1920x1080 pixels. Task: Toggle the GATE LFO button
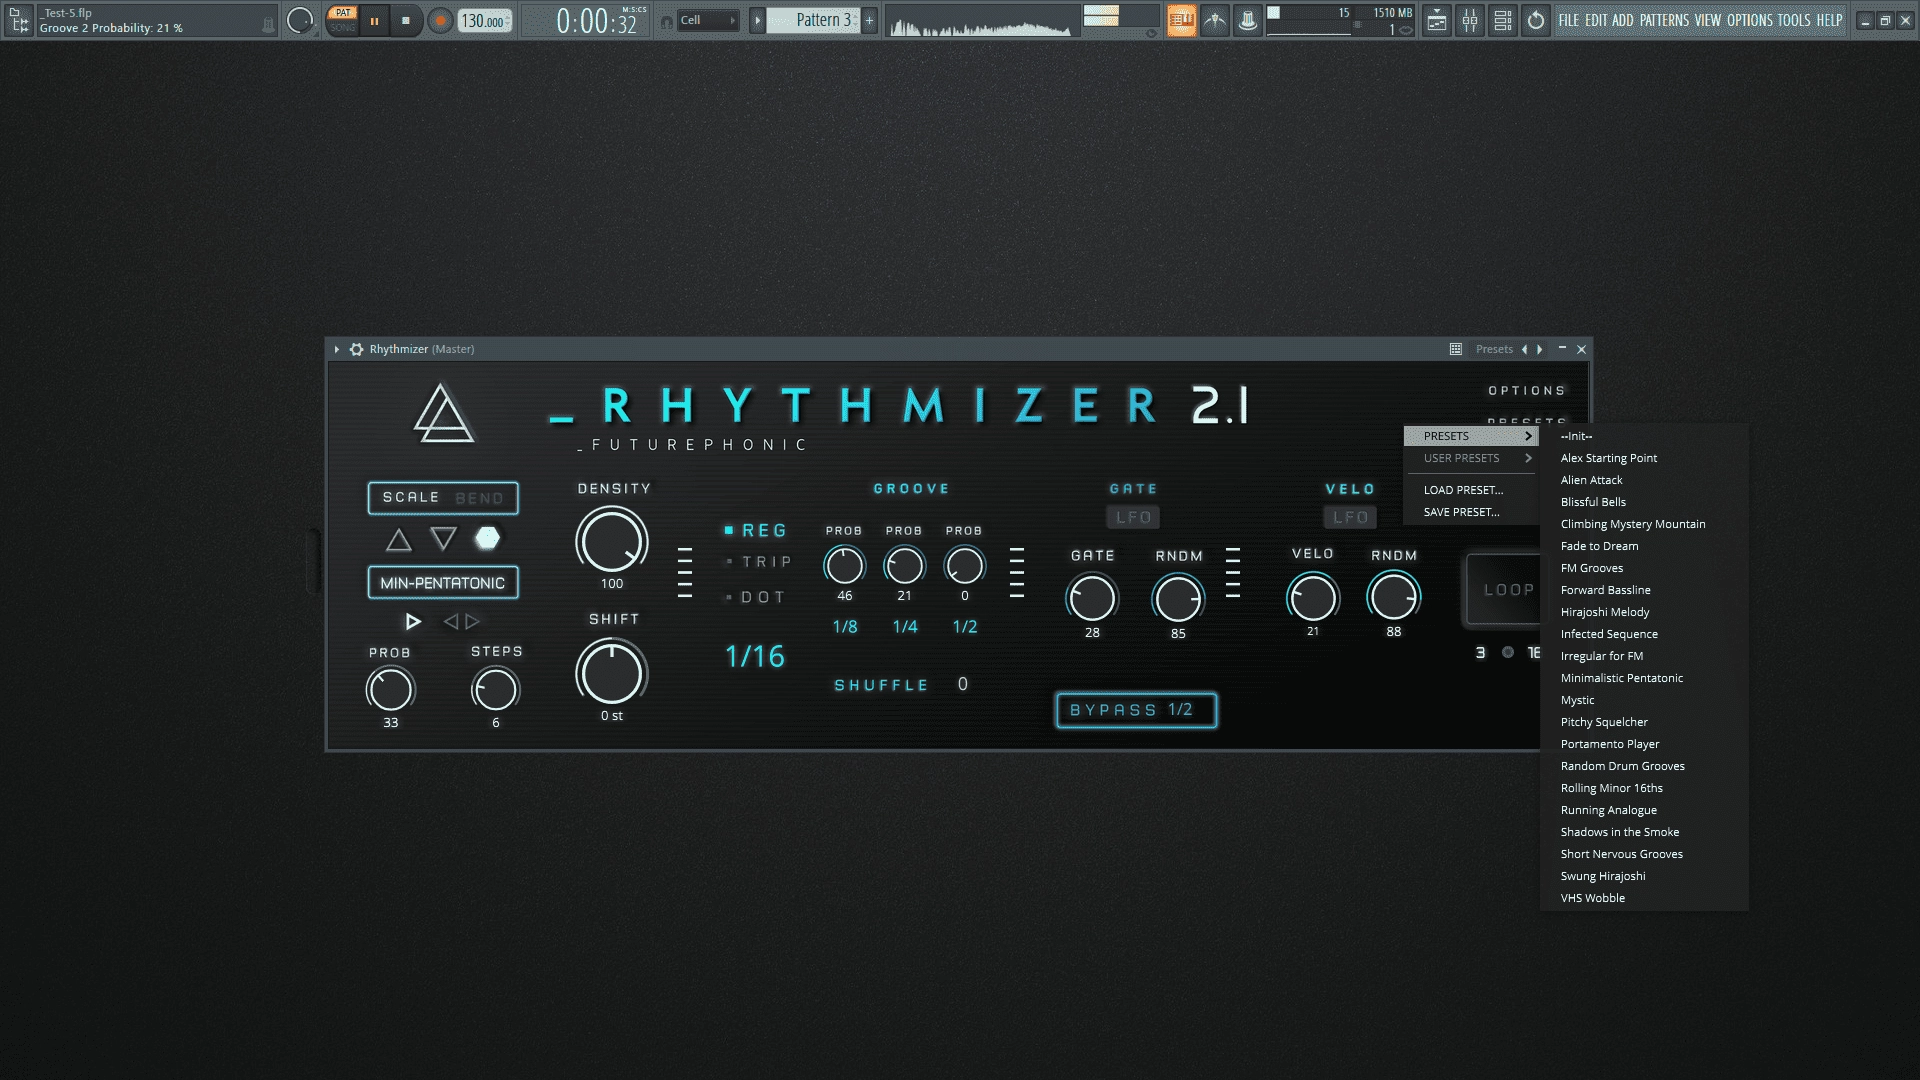pos(1133,517)
